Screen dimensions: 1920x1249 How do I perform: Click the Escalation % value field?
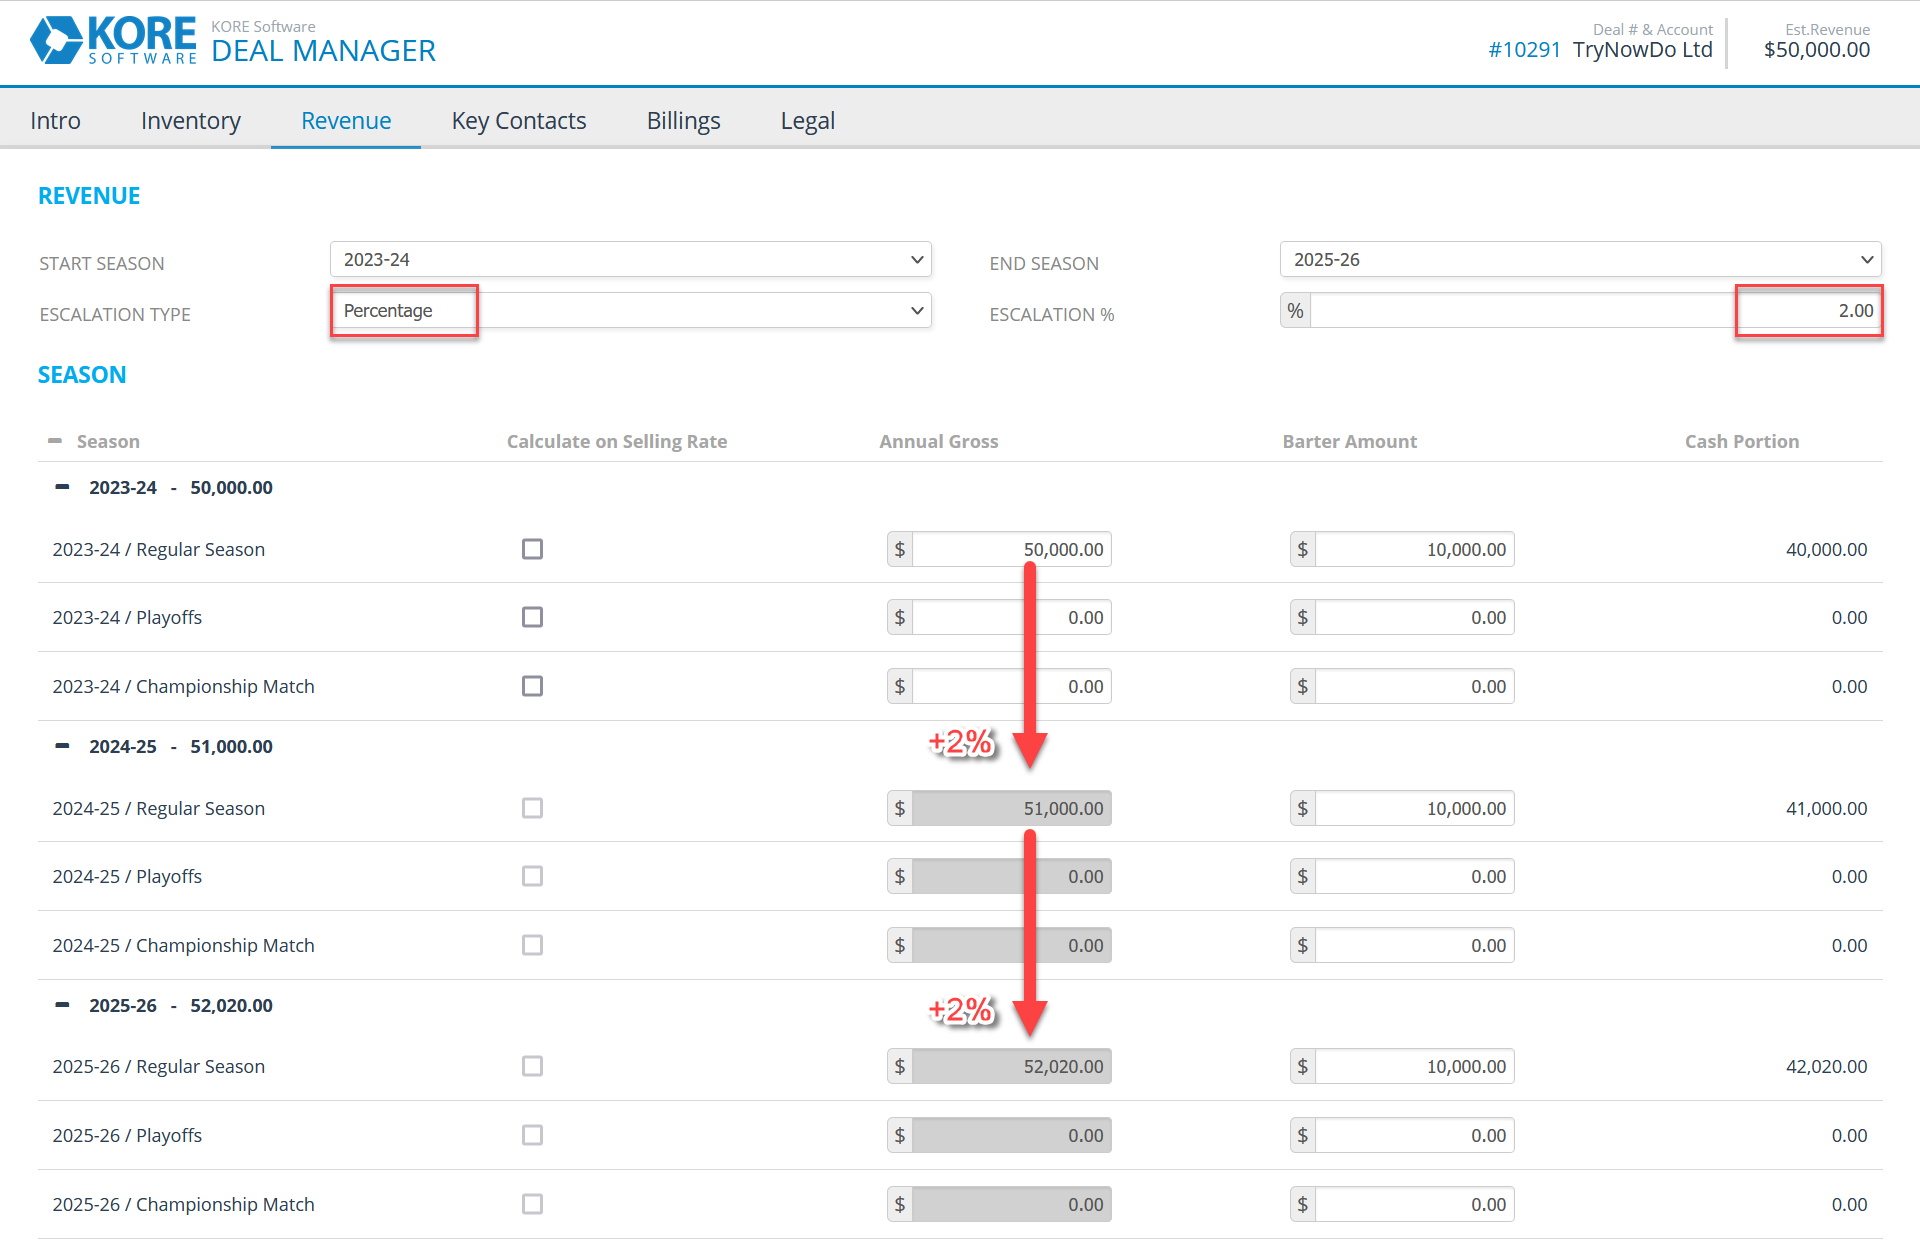[1596, 311]
